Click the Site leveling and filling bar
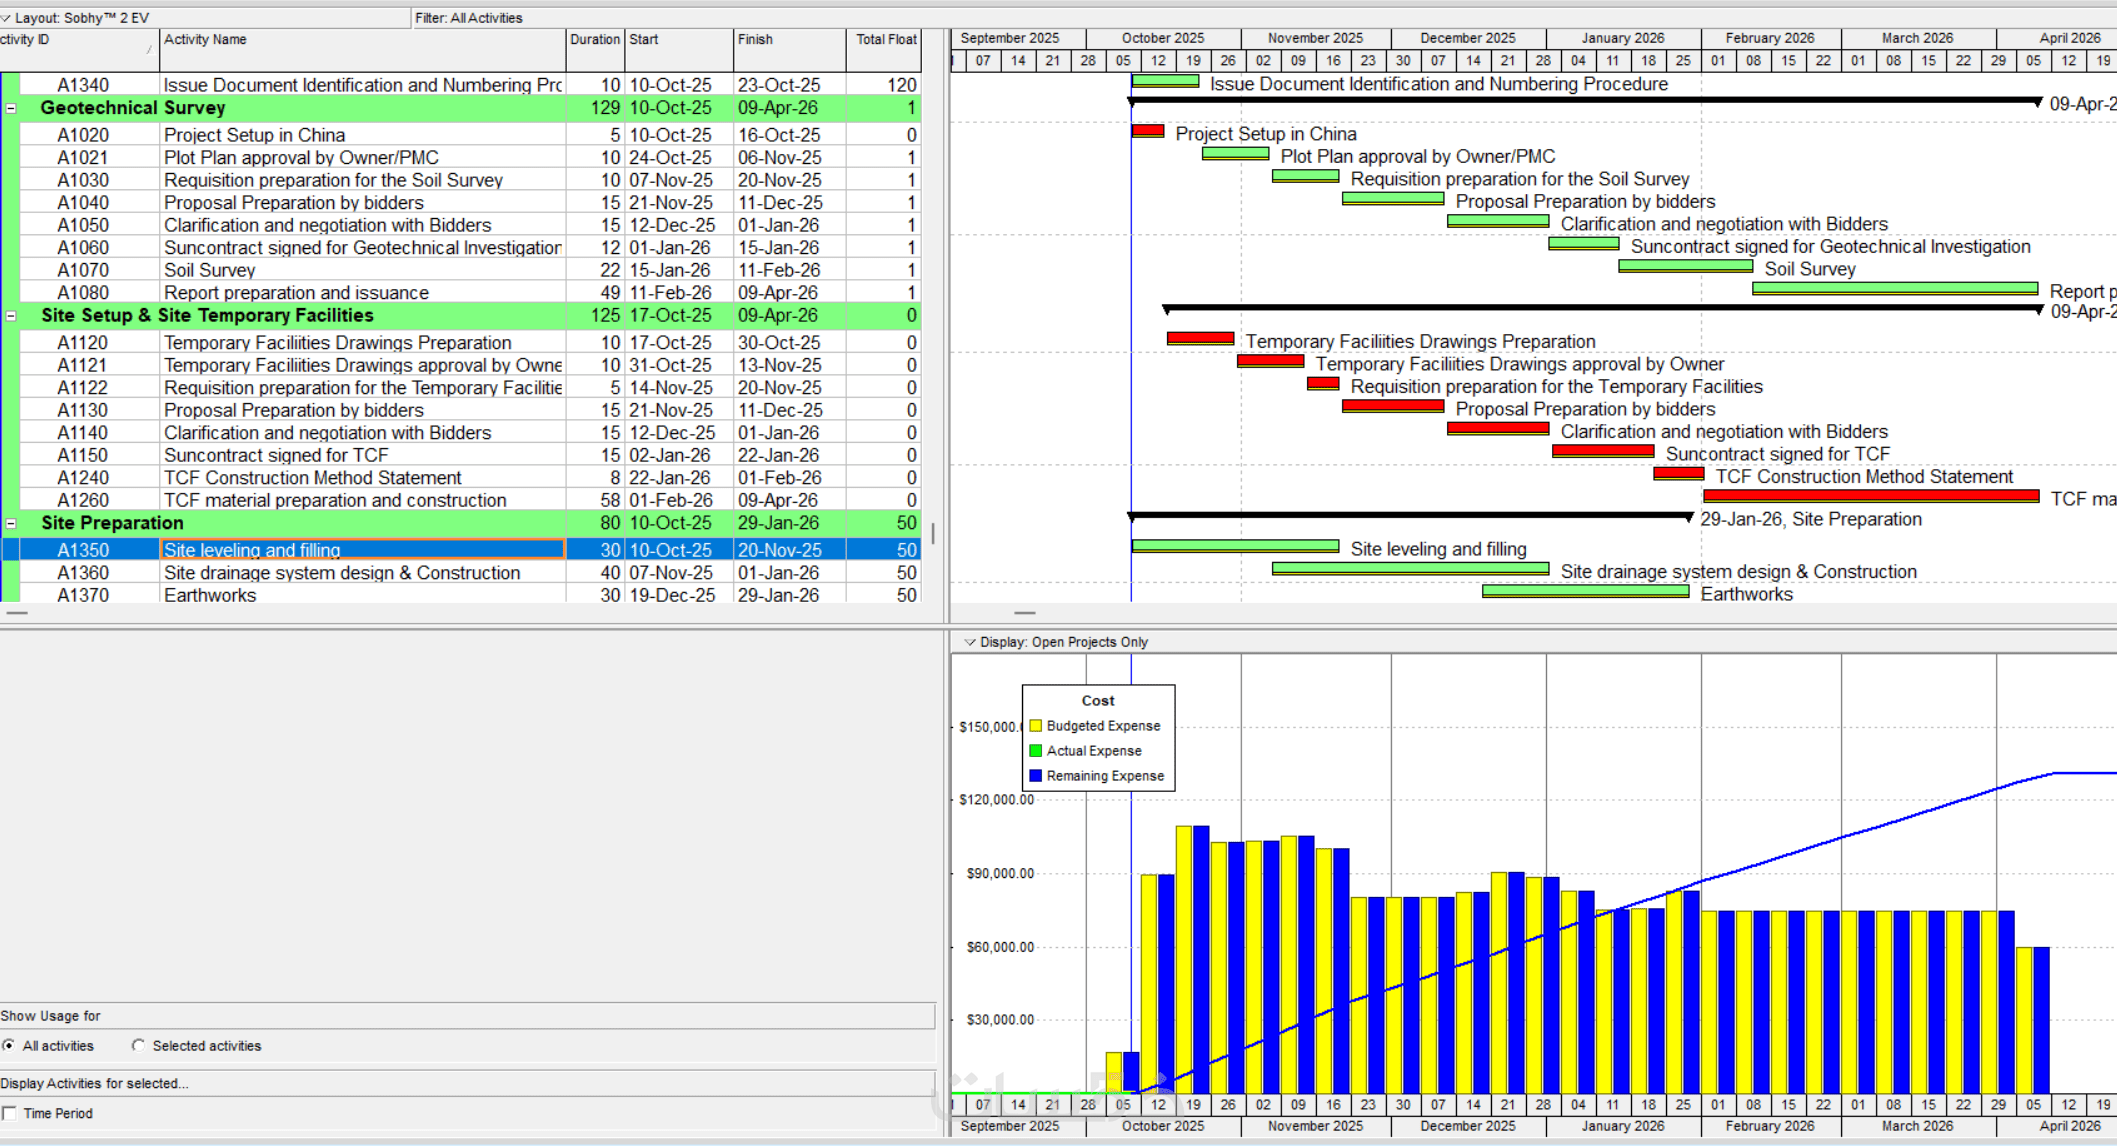 [1235, 546]
